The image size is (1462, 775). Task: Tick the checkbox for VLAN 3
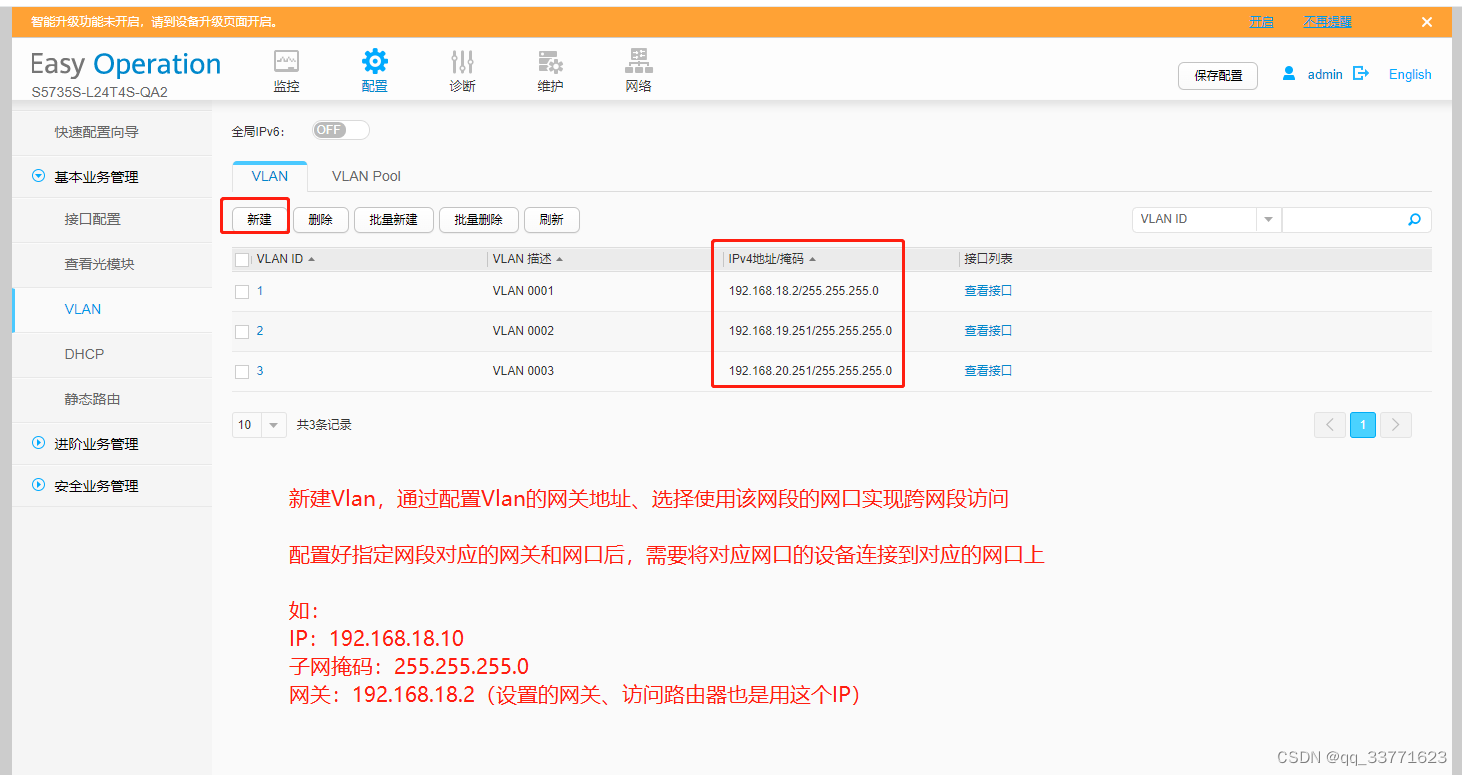(242, 372)
